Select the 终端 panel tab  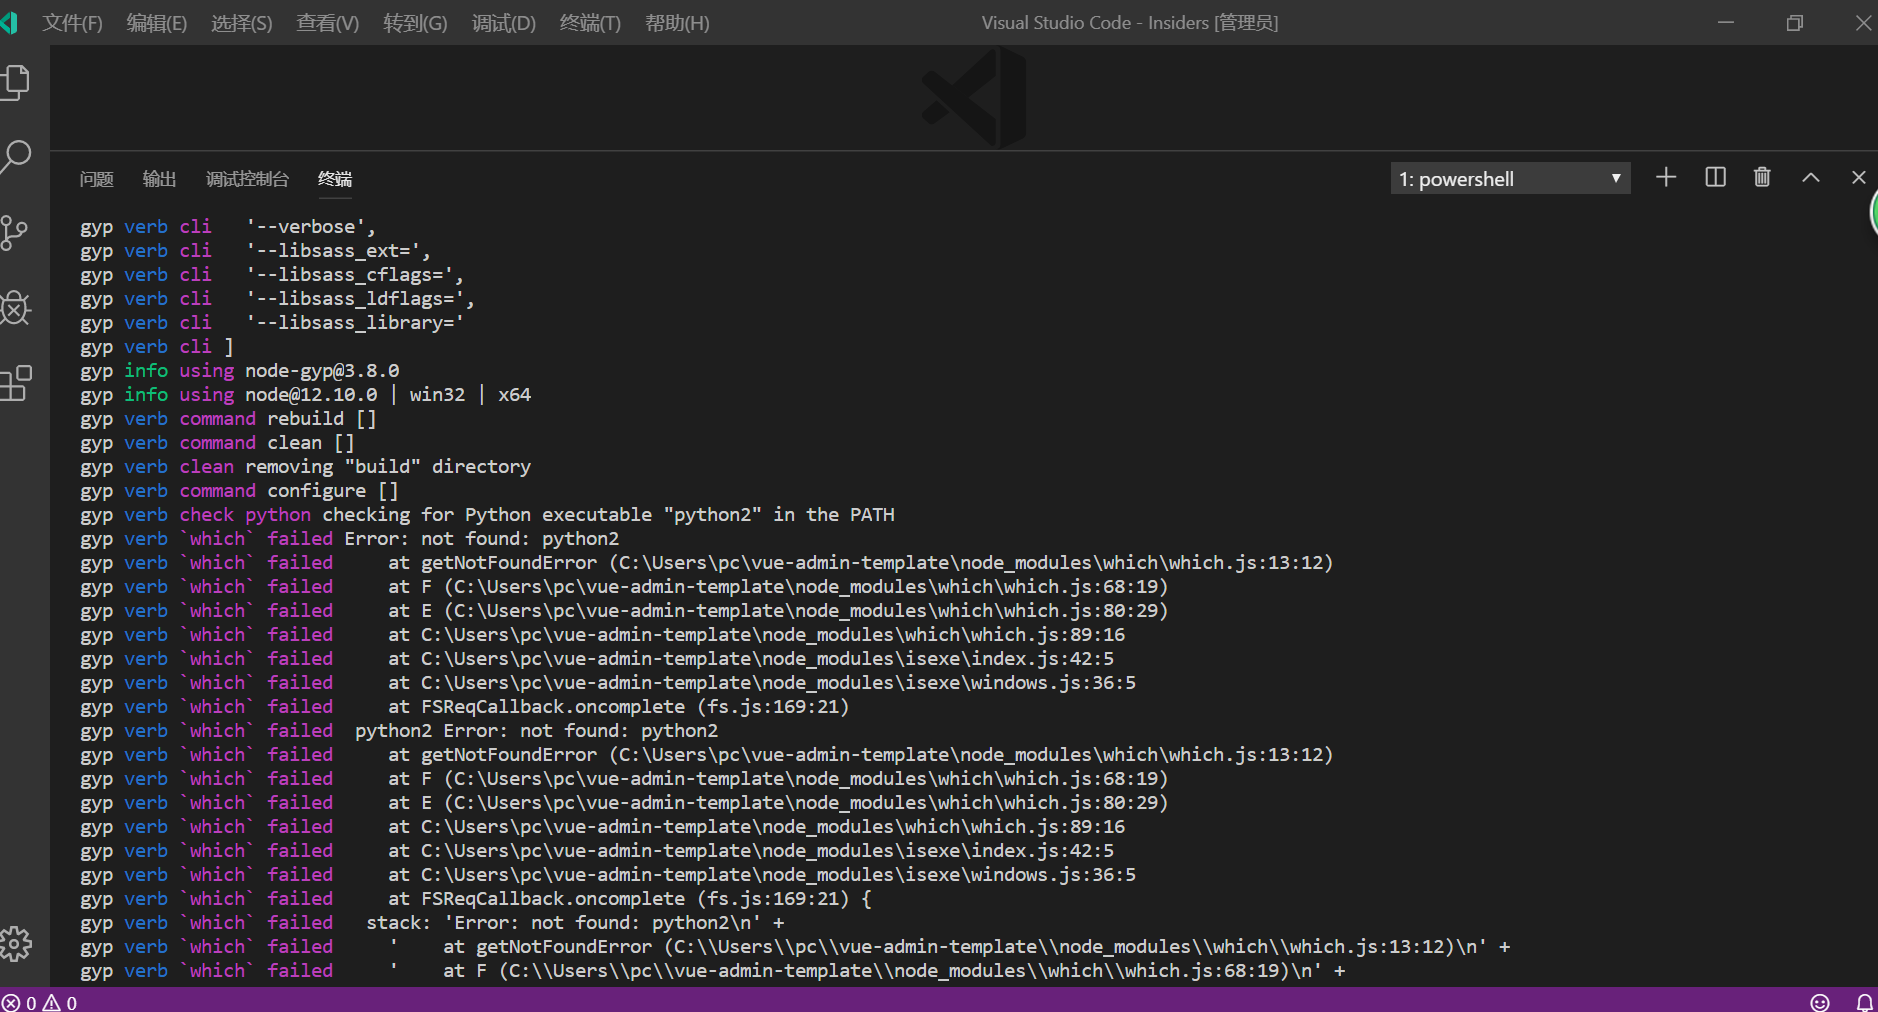(335, 179)
